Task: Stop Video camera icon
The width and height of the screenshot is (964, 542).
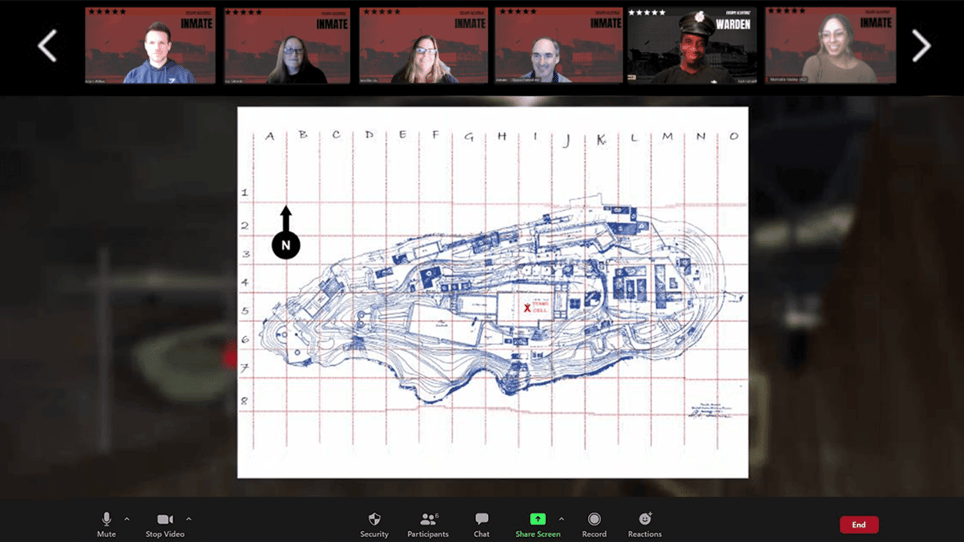Action: click(x=165, y=519)
